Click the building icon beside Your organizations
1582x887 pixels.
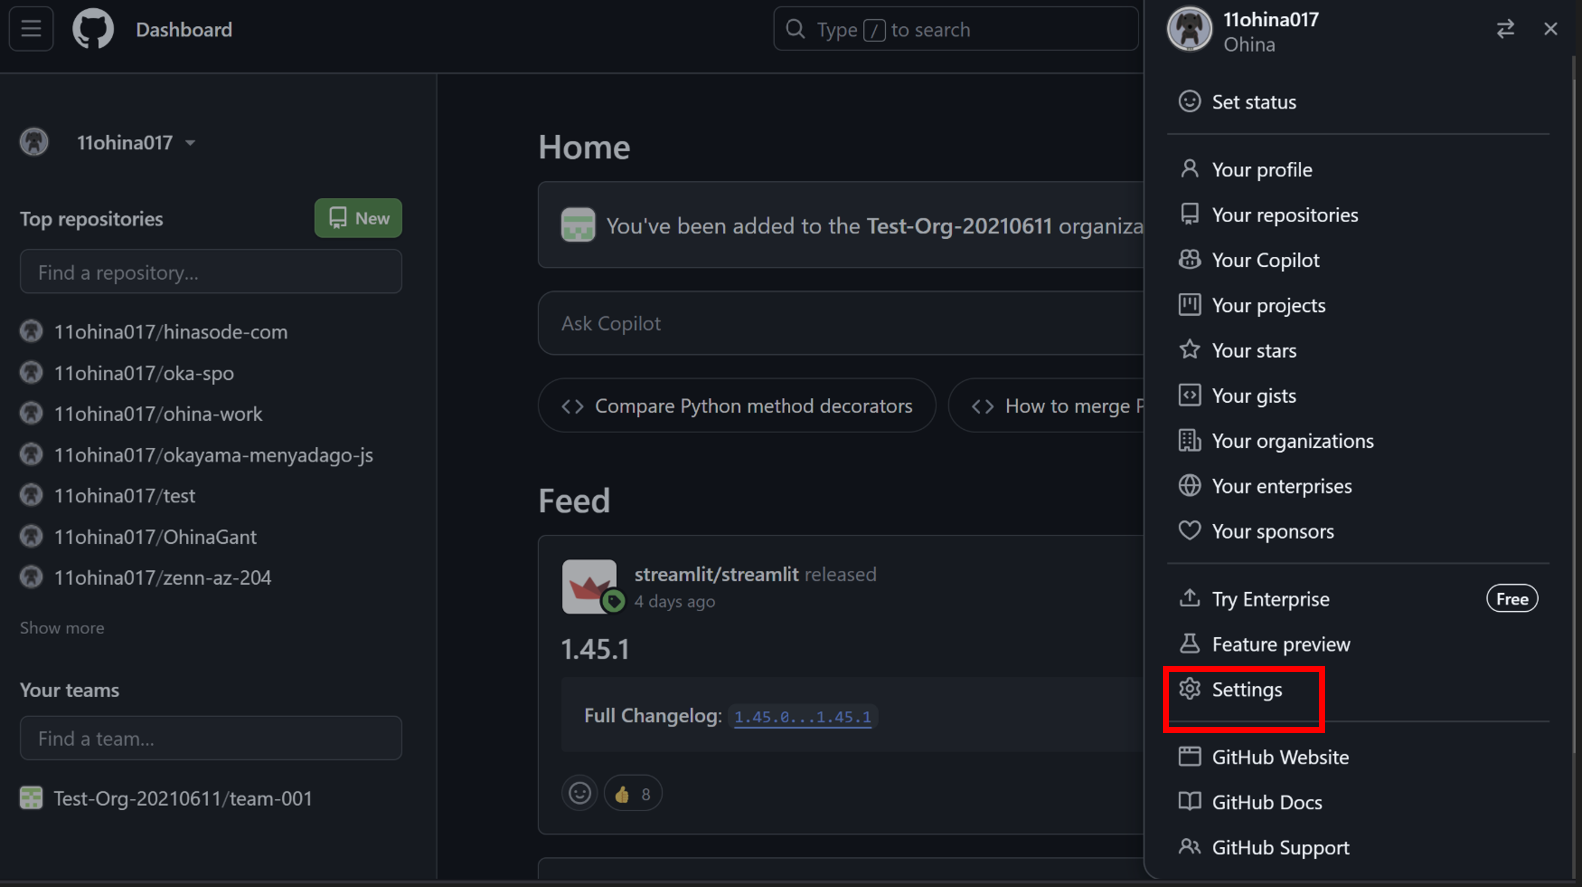click(x=1189, y=440)
